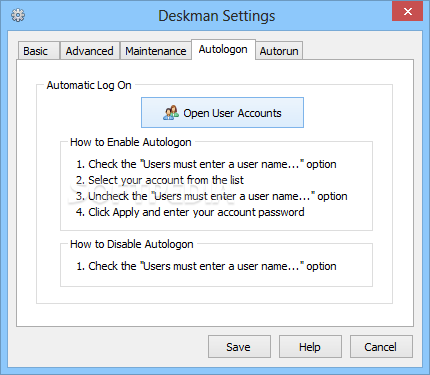Switch to the Autorun tab
This screenshot has width=430, height=375.
click(x=279, y=51)
